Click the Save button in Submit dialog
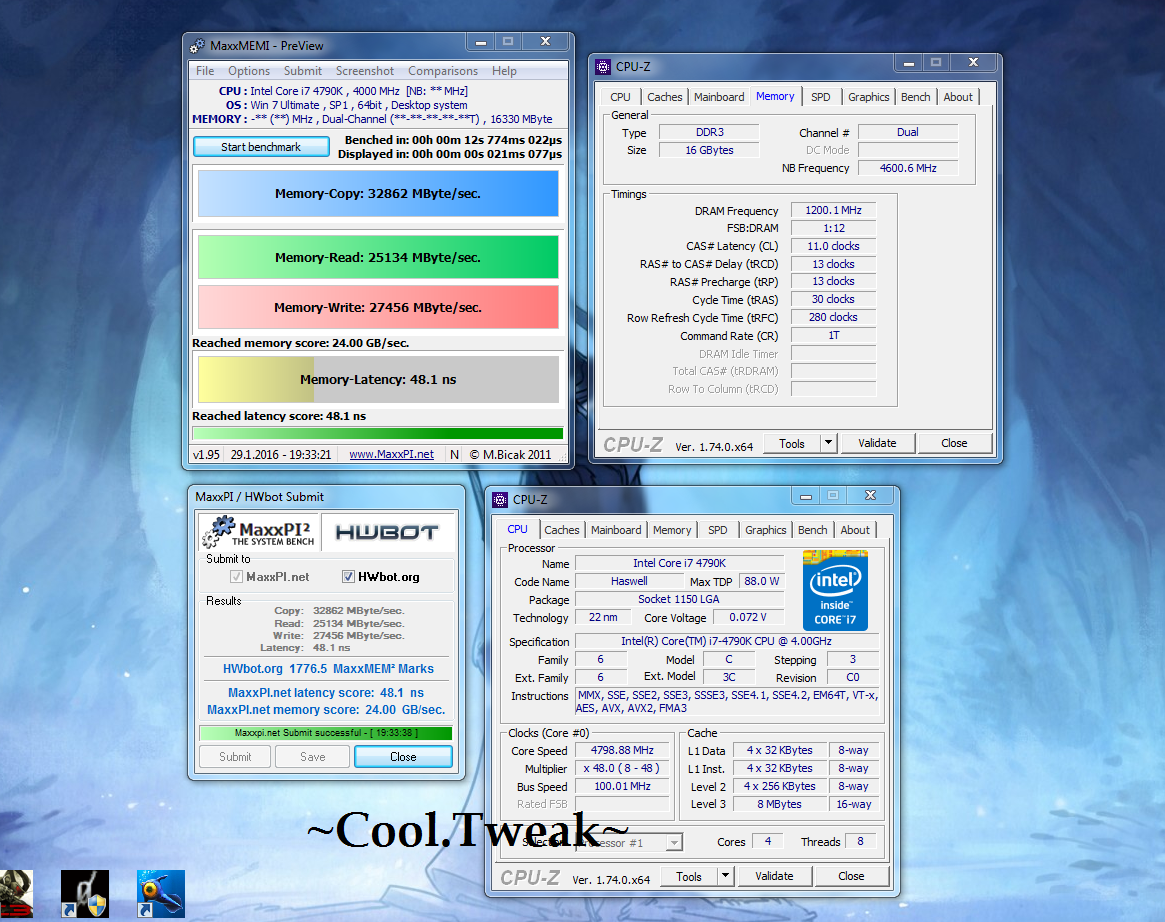The image size is (1165, 922). pyautogui.click(x=313, y=757)
